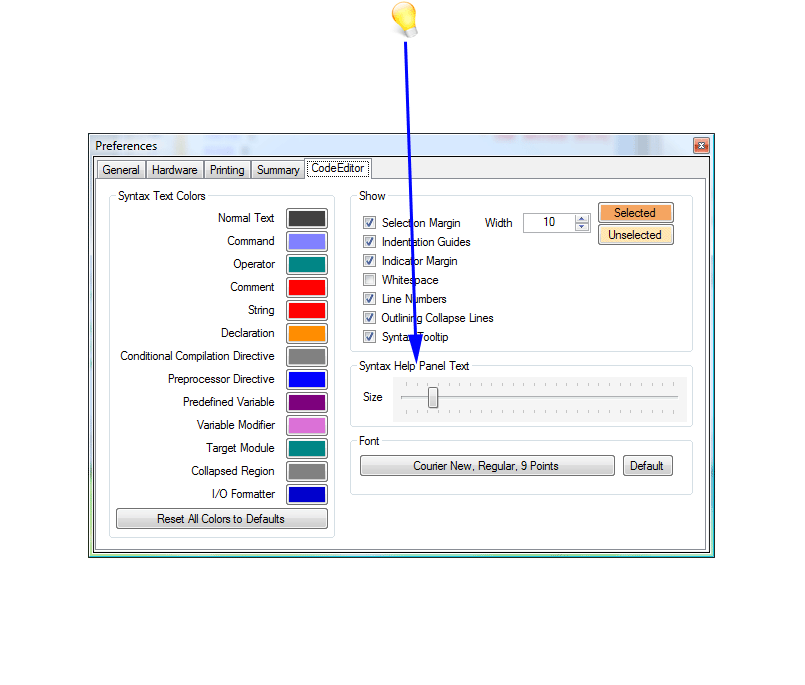Toggle the Syntax Tooltip setting

(369, 336)
